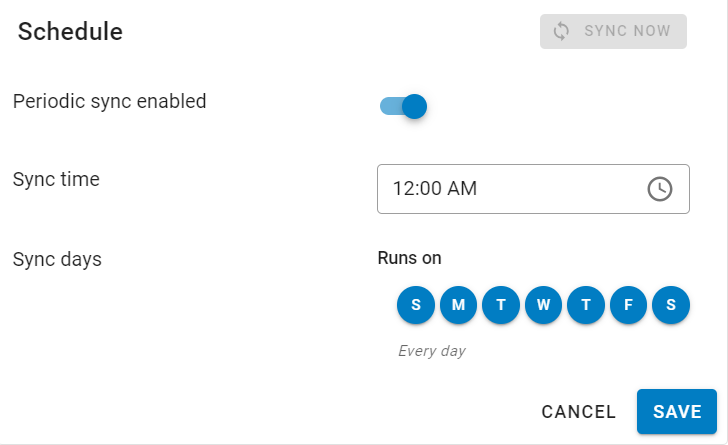Toggle Sunday in the sync days

[416, 305]
